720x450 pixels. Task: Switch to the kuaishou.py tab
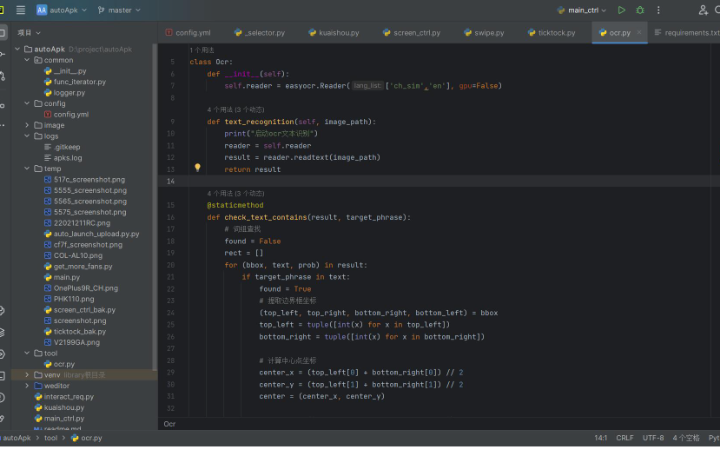click(x=334, y=33)
